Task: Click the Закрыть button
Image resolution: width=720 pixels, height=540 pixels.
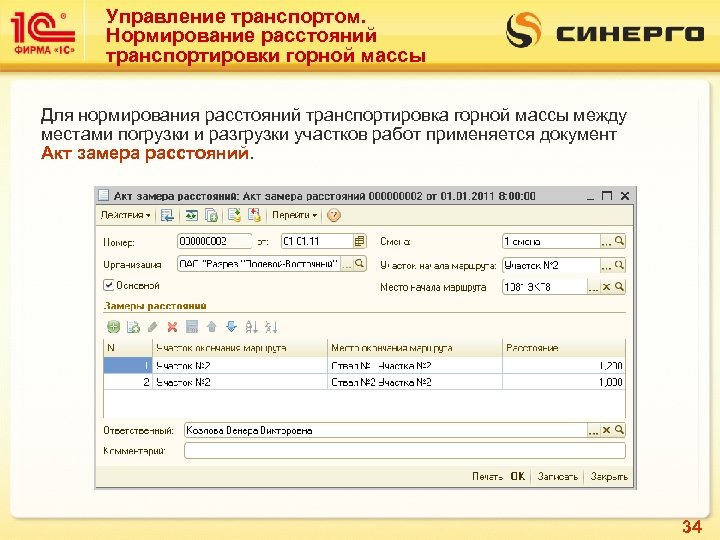Action: [x=609, y=477]
